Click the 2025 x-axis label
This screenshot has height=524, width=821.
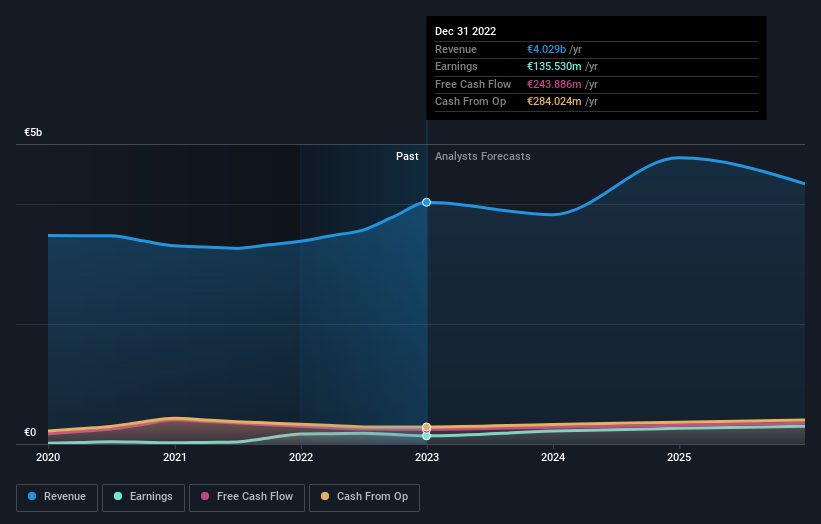click(x=679, y=457)
